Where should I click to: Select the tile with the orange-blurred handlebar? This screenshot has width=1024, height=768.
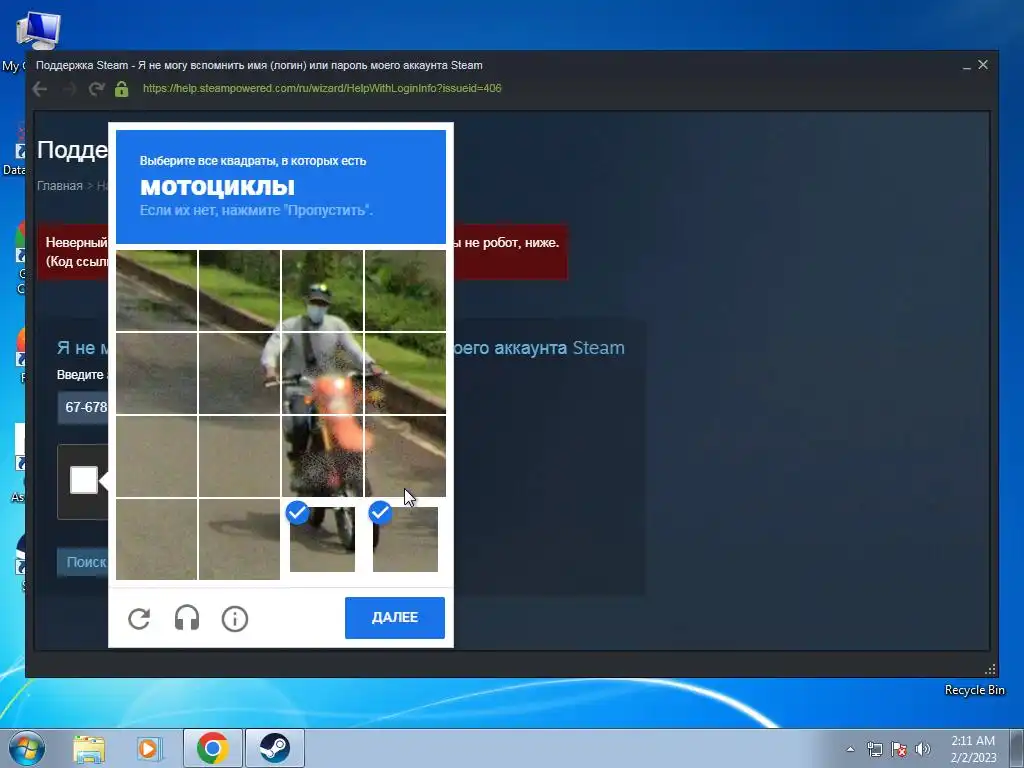[x=322, y=374]
